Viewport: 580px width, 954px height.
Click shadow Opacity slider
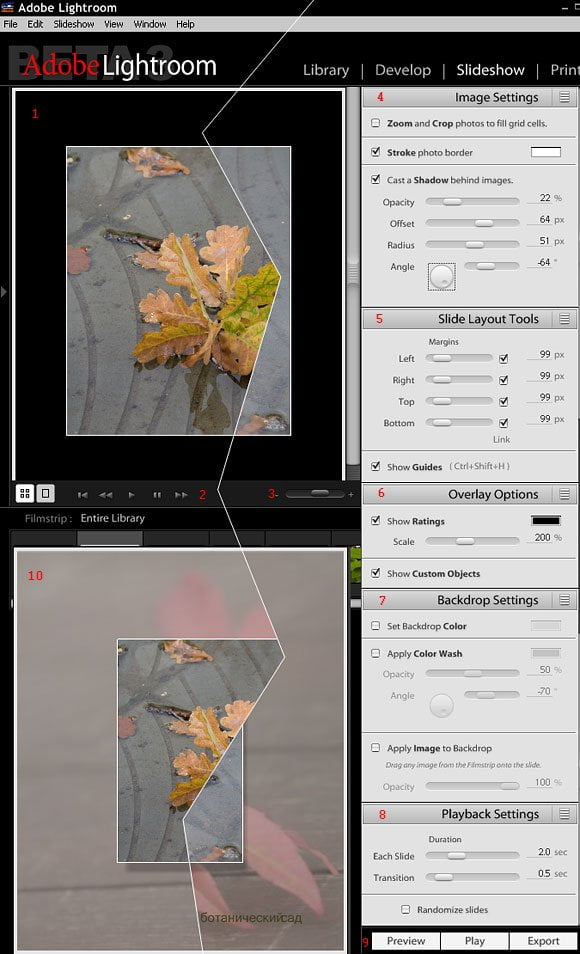coord(472,201)
